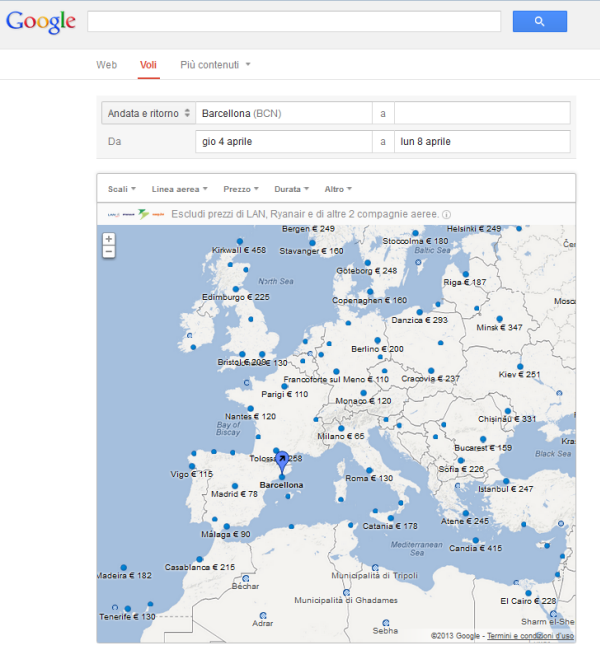Zoom out the map with minus button

click(109, 251)
